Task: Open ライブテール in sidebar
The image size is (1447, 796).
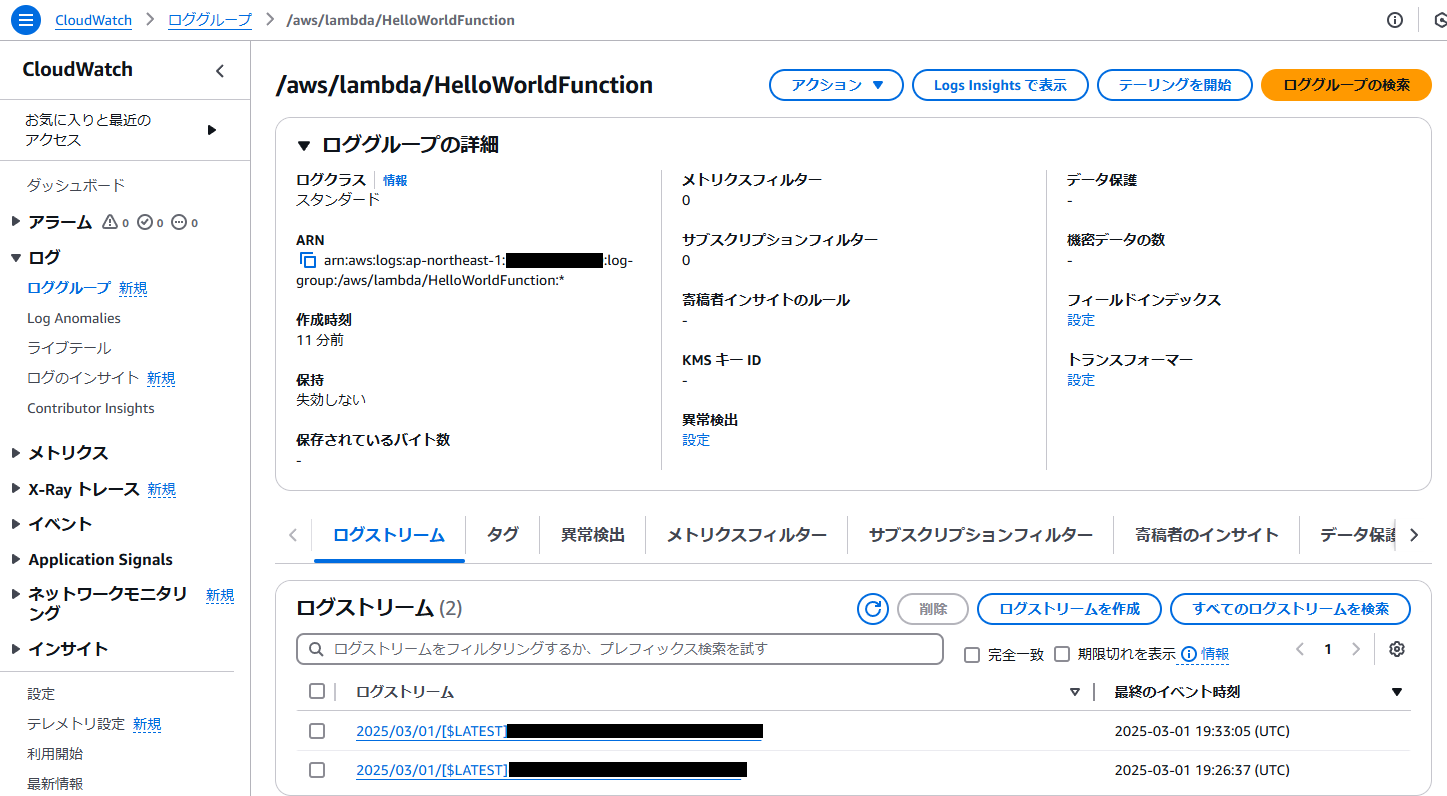Action: [69, 348]
